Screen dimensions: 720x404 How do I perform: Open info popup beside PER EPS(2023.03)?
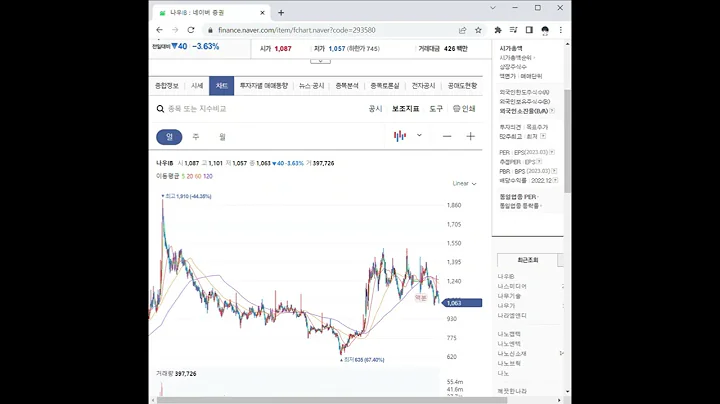(x=552, y=152)
